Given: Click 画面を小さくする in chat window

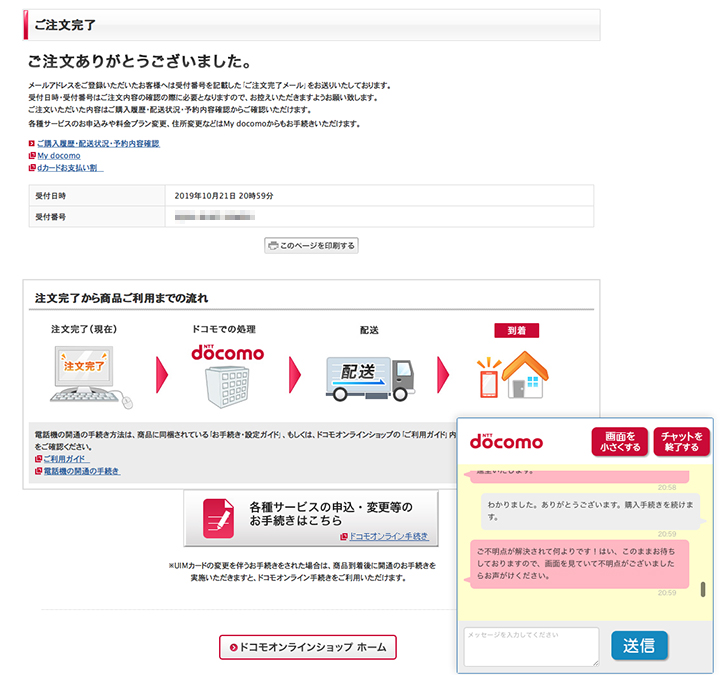Looking at the screenshot, I should (x=620, y=442).
